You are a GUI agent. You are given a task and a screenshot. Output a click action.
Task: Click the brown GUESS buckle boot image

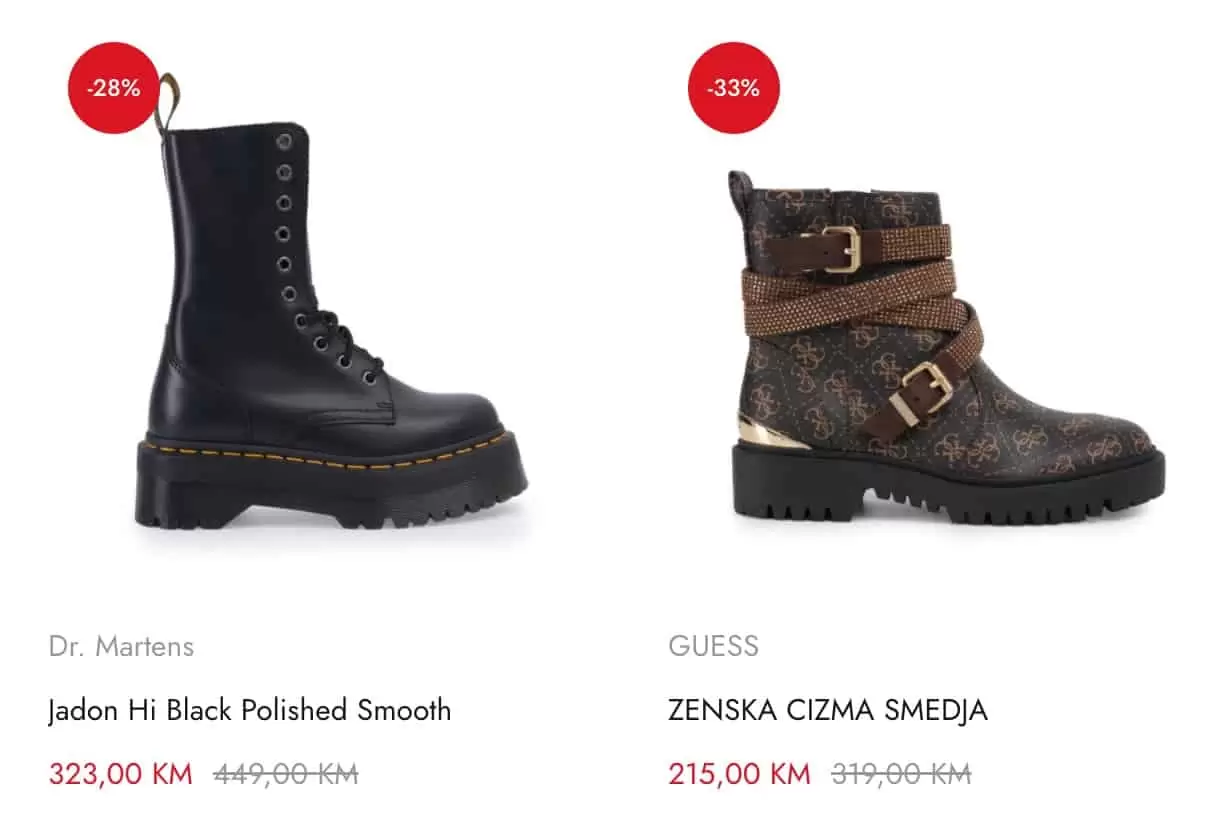pyautogui.click(x=930, y=350)
